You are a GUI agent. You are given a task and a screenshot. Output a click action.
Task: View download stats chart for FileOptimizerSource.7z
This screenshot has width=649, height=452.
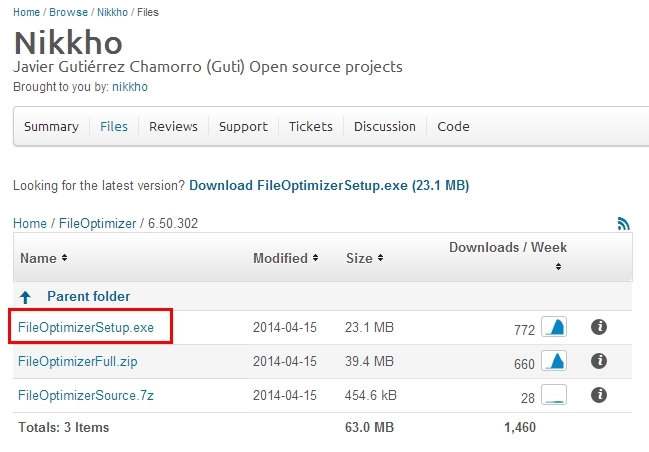[554, 394]
